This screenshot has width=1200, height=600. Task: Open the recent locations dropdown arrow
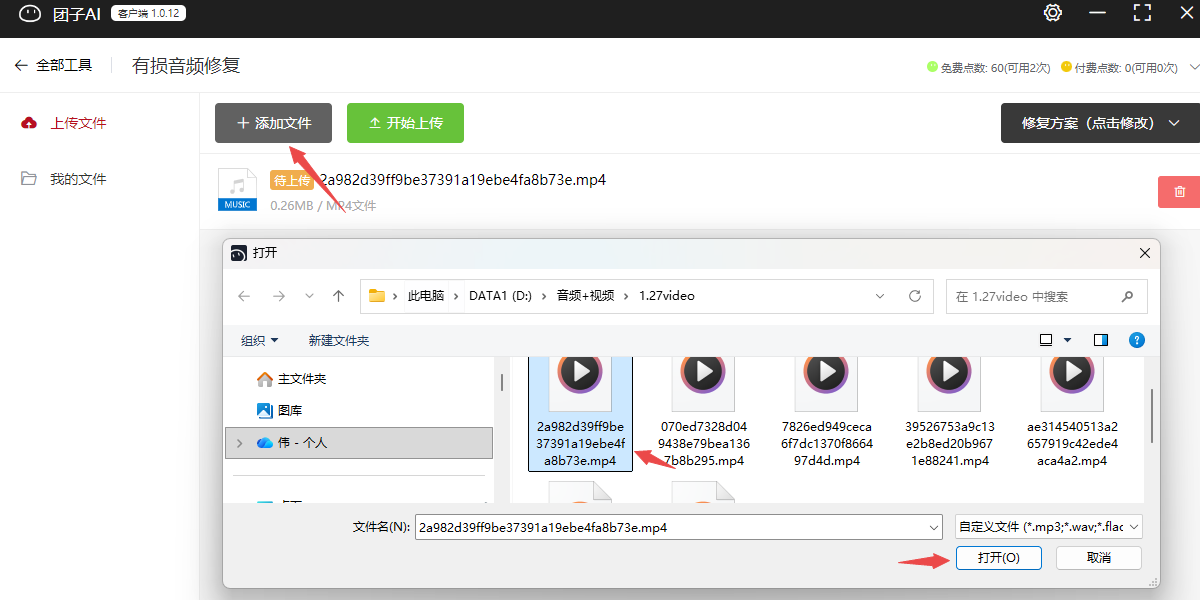point(309,296)
